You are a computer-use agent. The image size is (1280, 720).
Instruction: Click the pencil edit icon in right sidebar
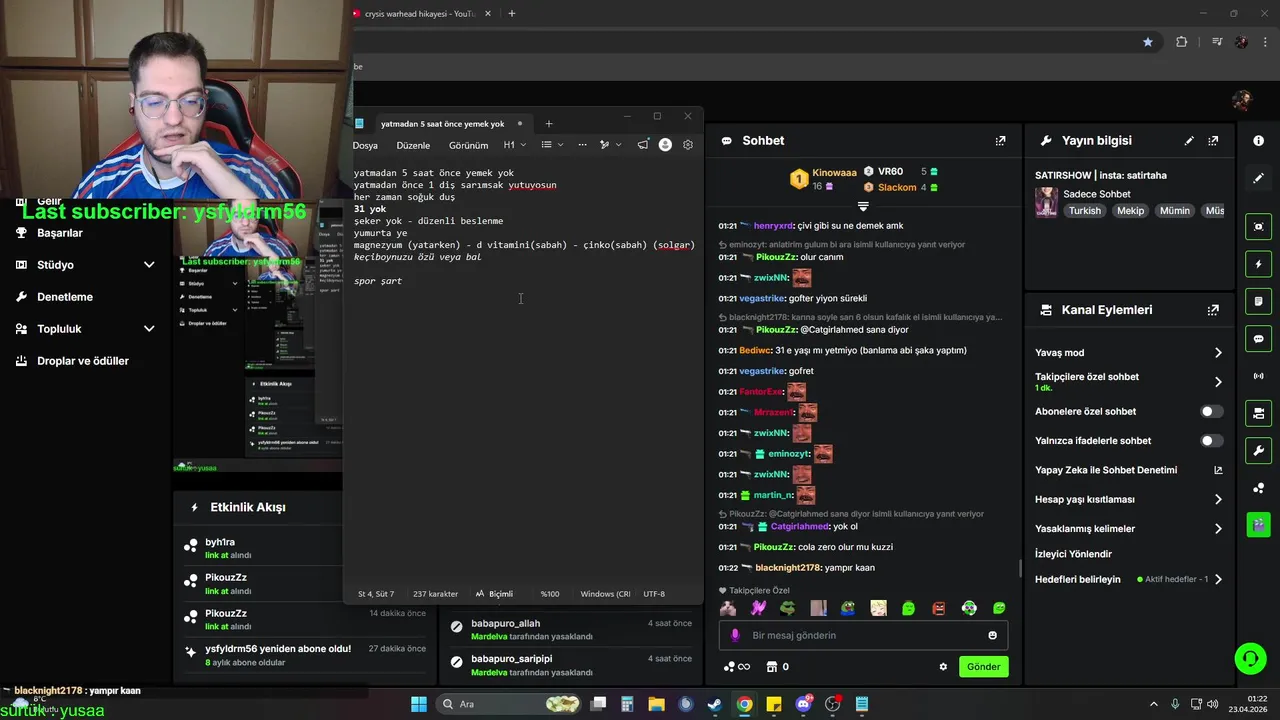[1258, 178]
